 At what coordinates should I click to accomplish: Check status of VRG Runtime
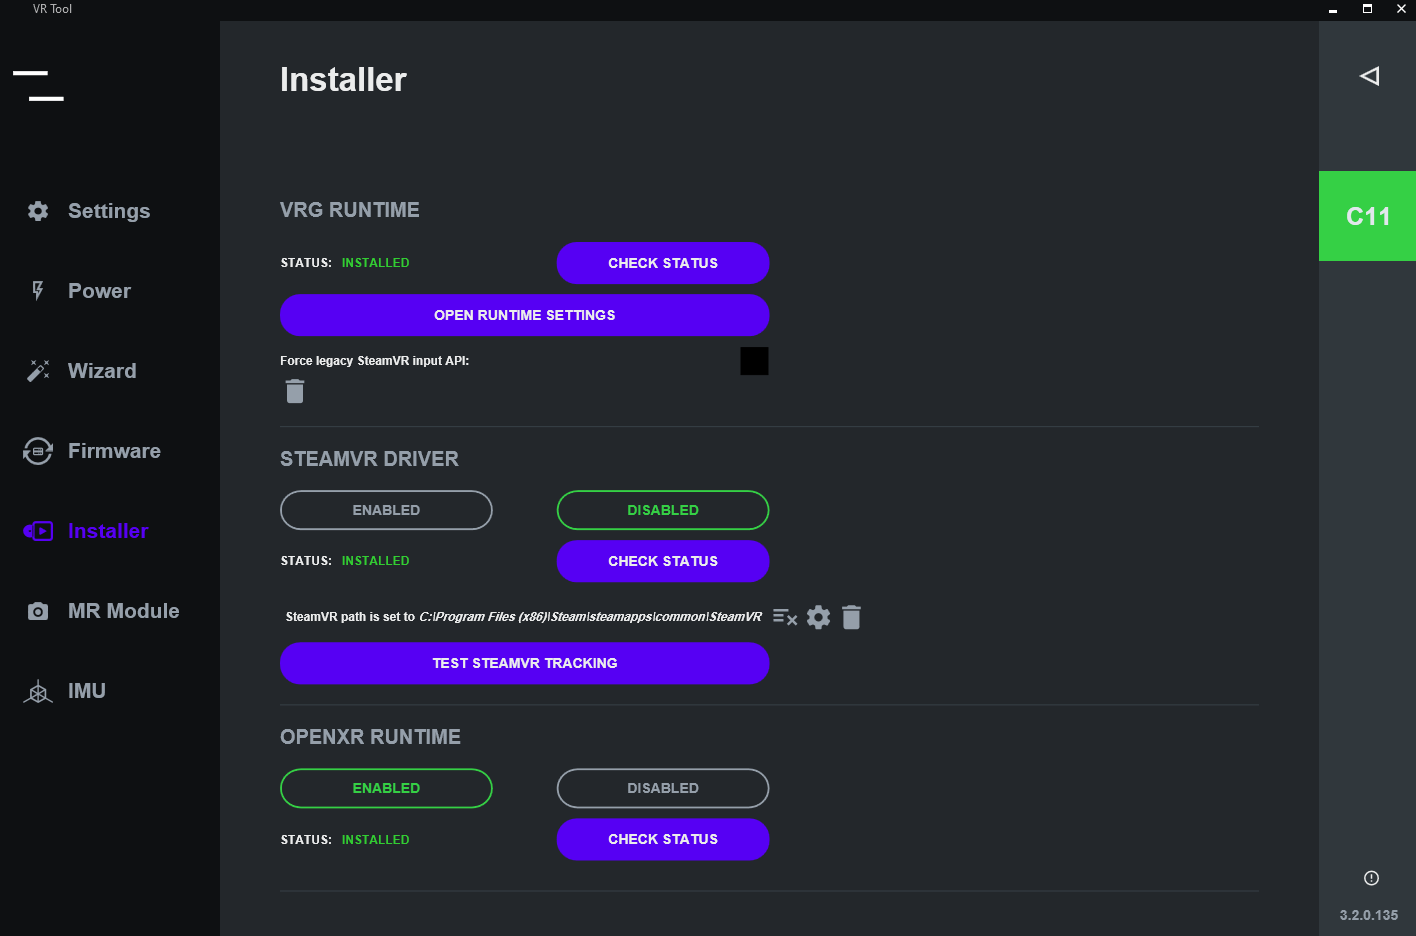click(x=663, y=263)
